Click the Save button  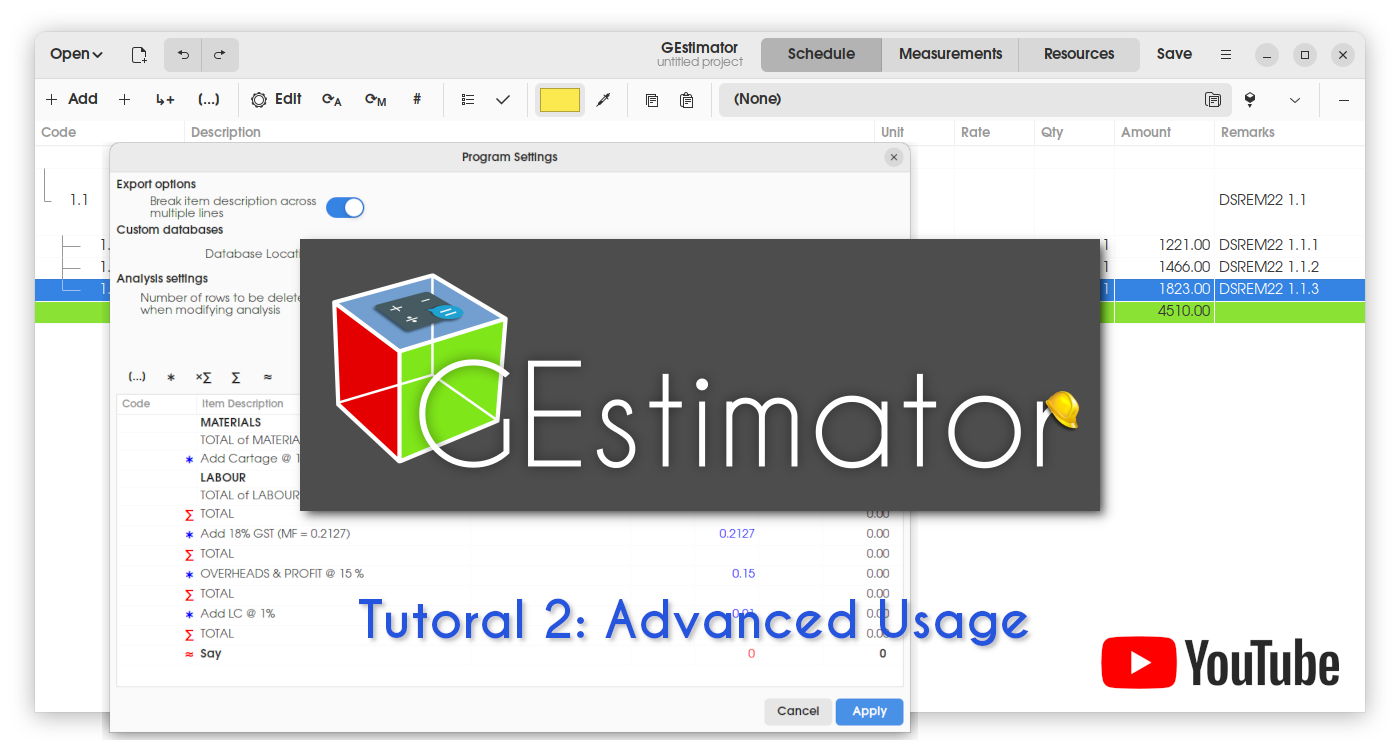point(1174,55)
